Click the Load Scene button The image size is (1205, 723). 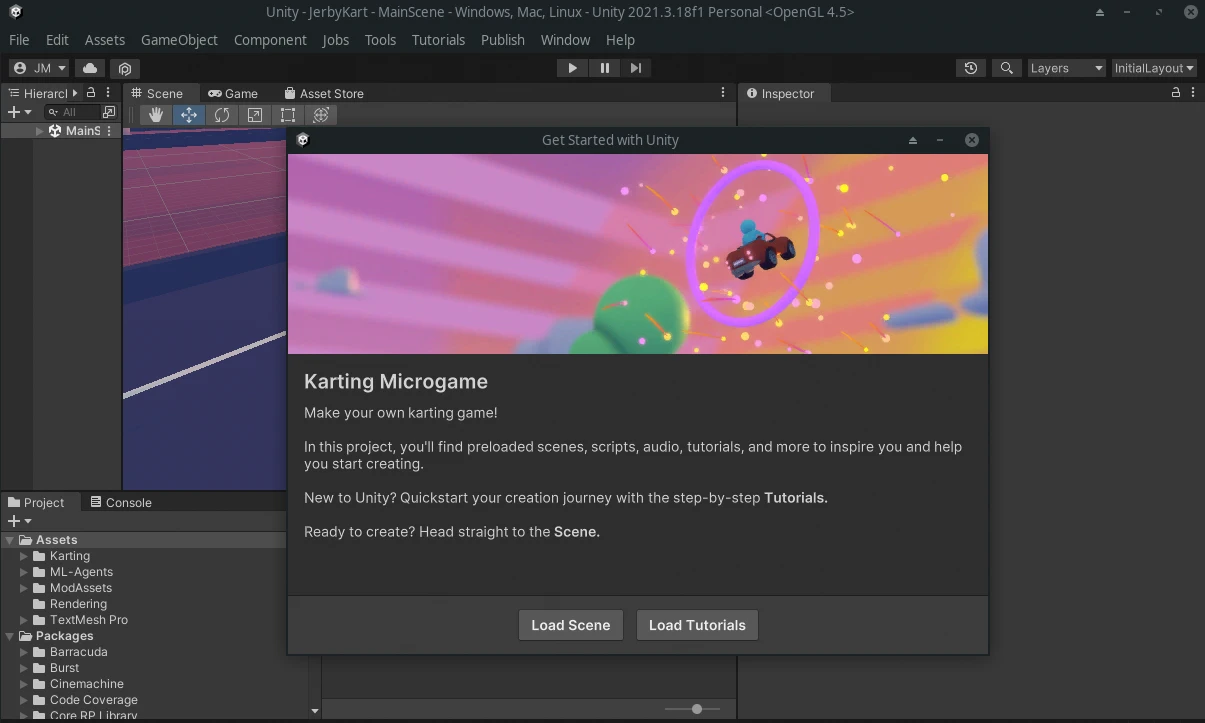(x=571, y=625)
